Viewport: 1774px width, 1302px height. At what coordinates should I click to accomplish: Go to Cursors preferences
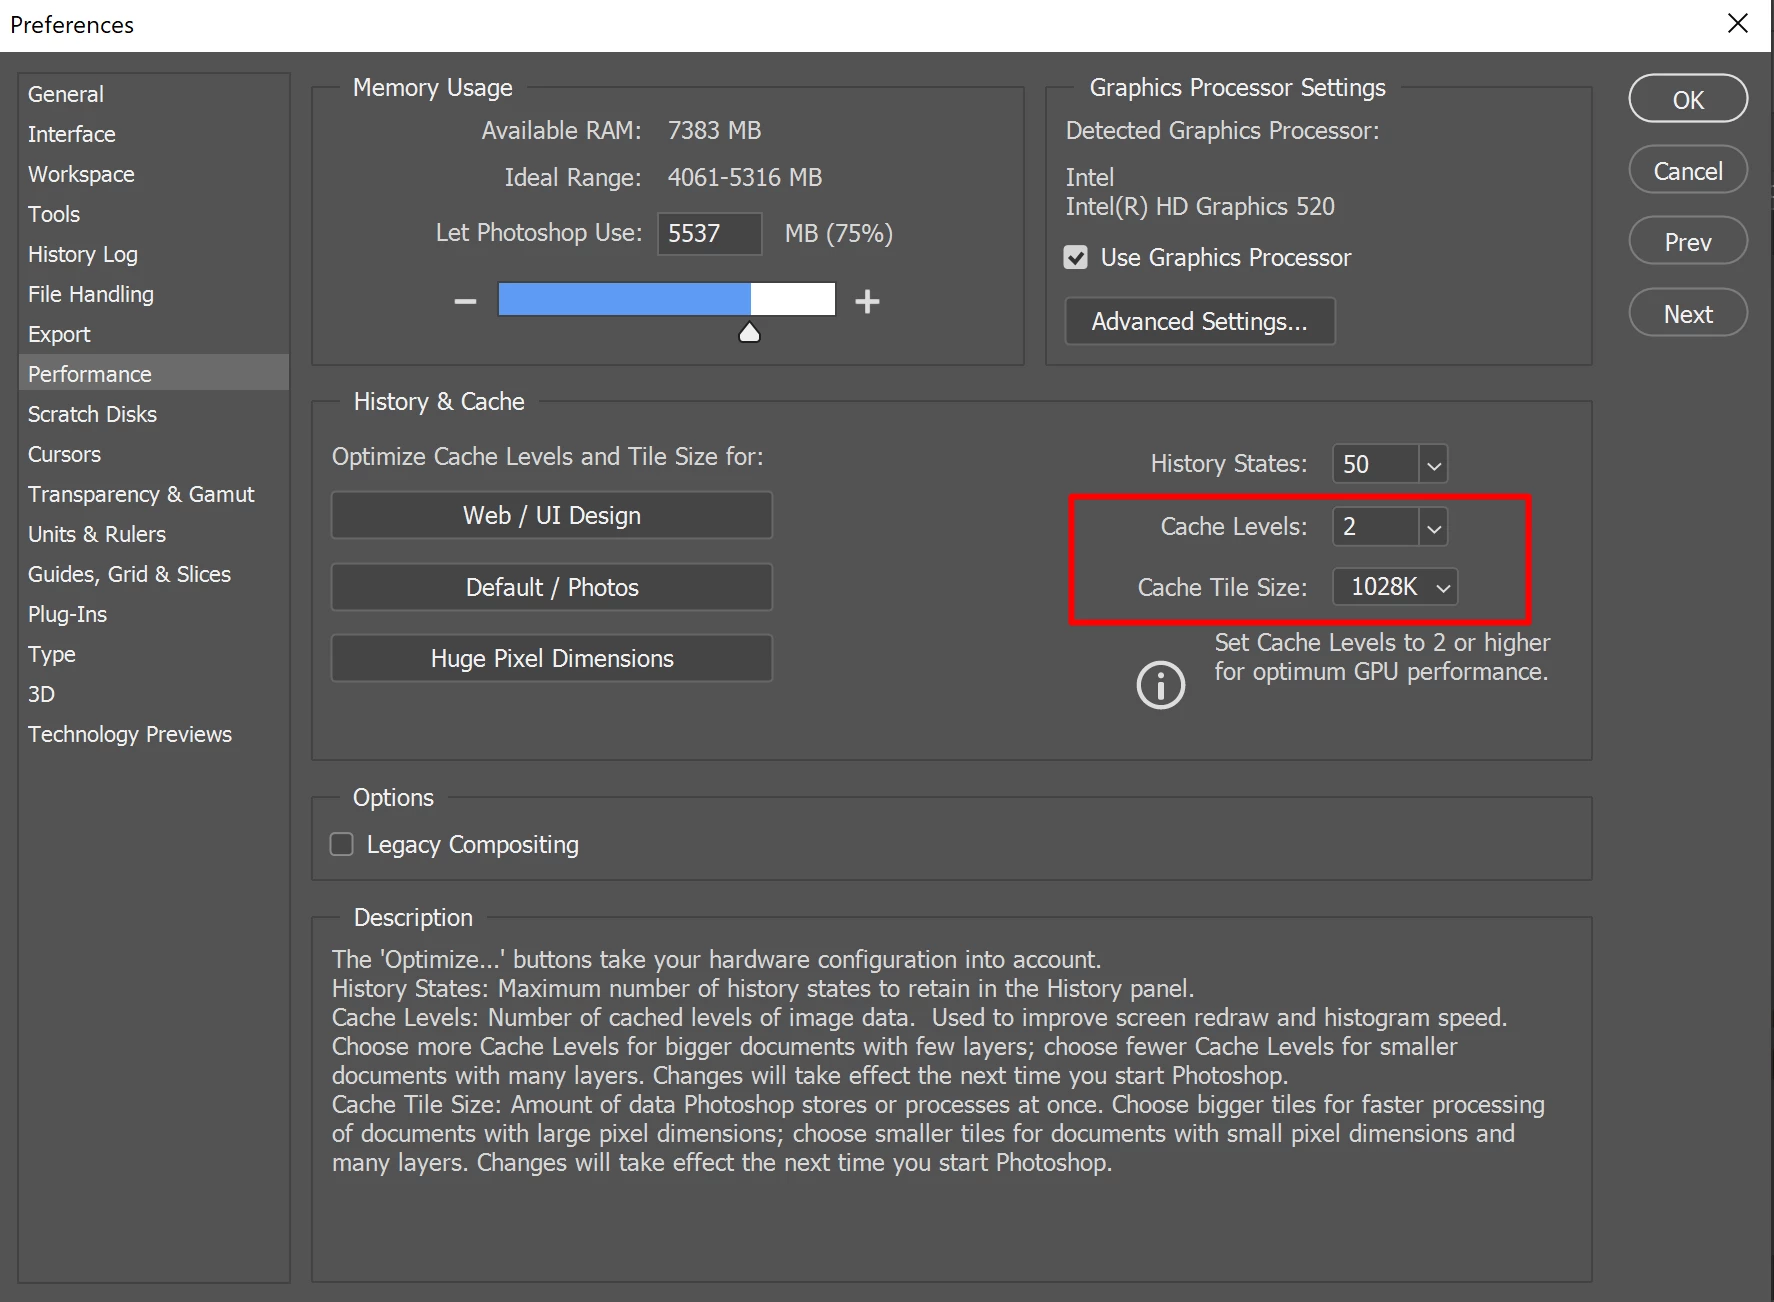coord(153,454)
